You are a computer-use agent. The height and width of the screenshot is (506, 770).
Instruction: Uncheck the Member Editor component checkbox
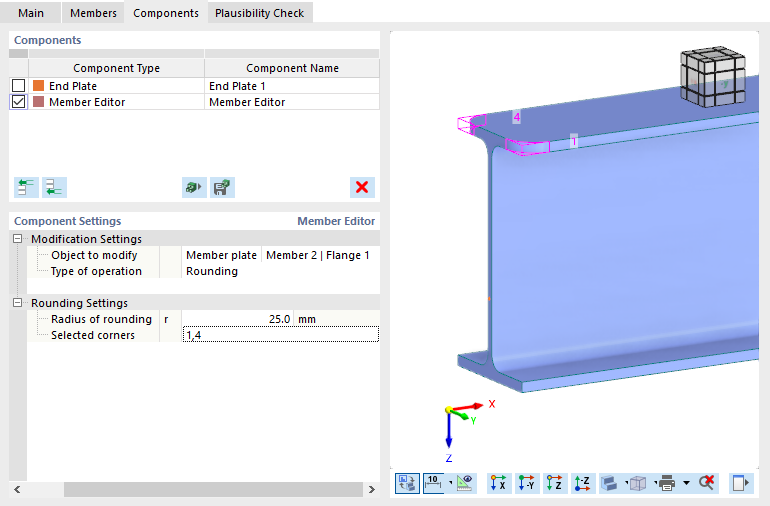[x=18, y=102]
